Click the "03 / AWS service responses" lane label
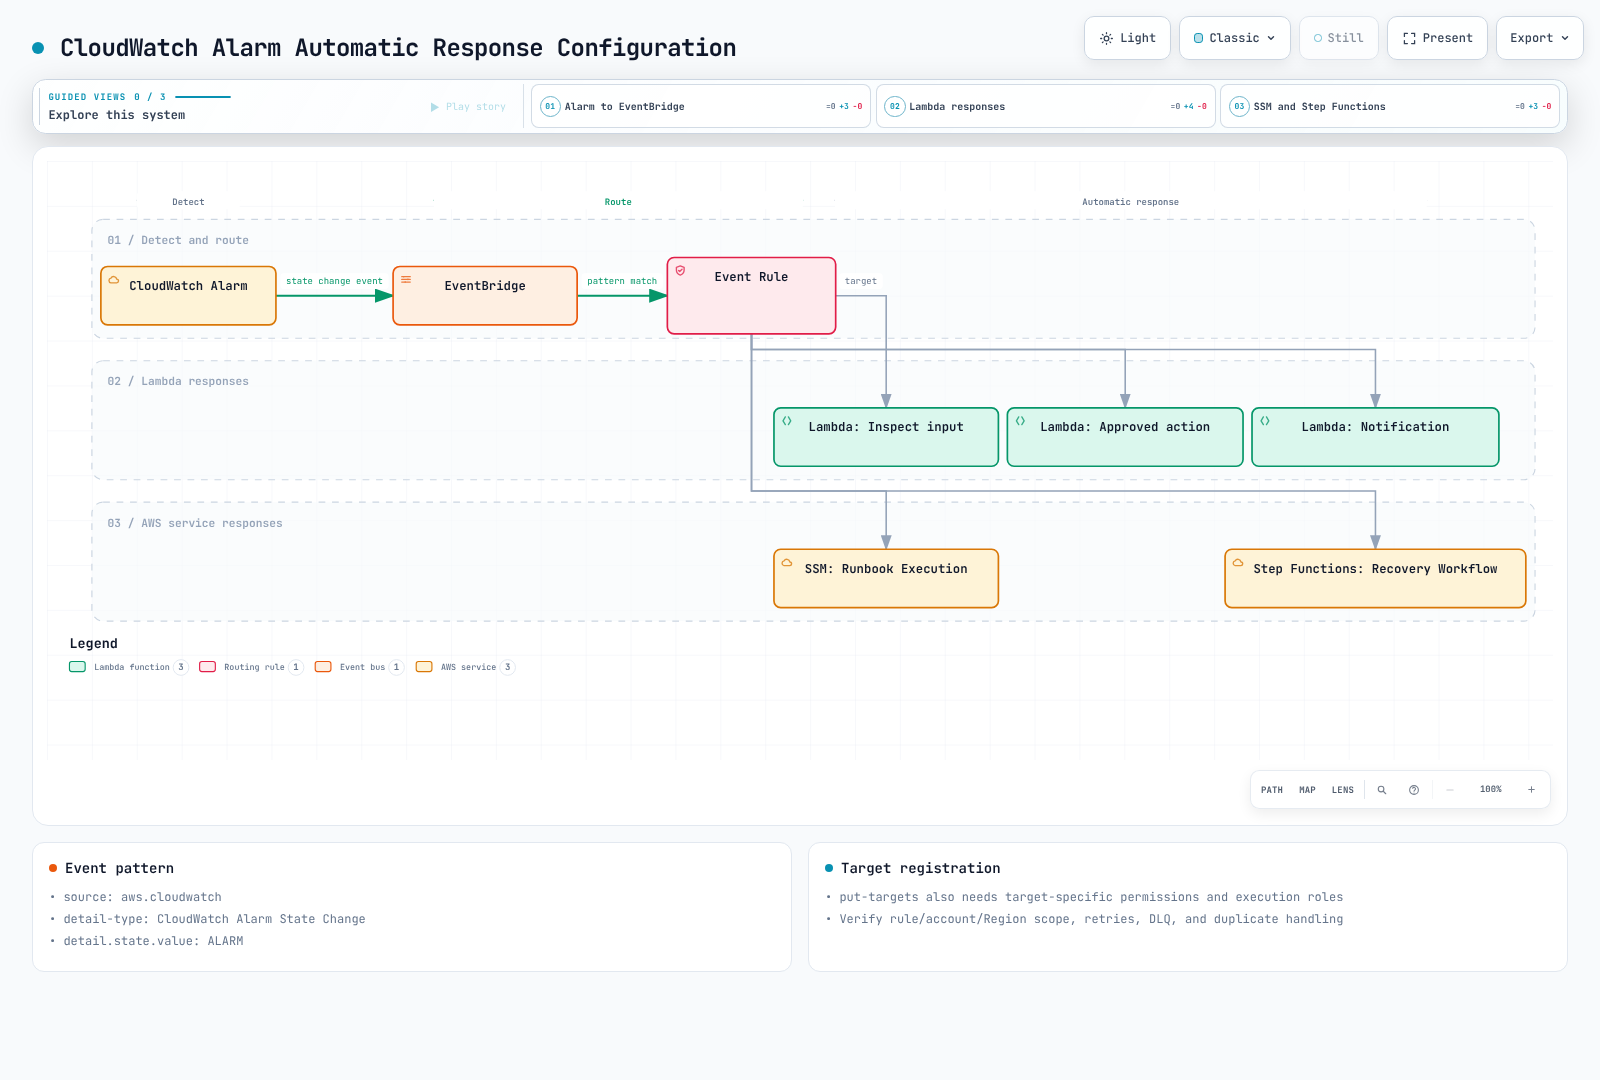Screen dimensions: 1600x1080 195,523
